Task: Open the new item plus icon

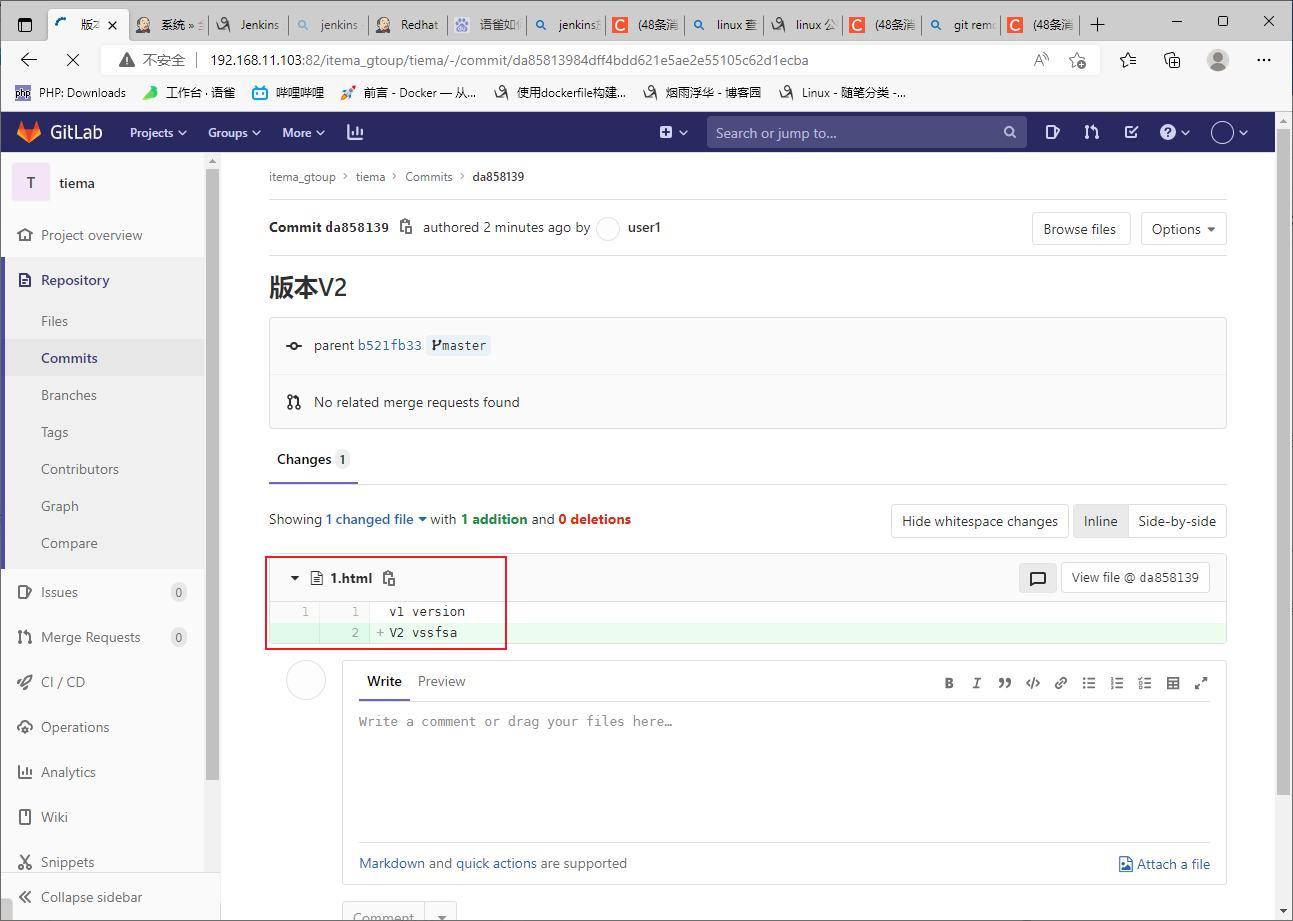Action: point(674,133)
